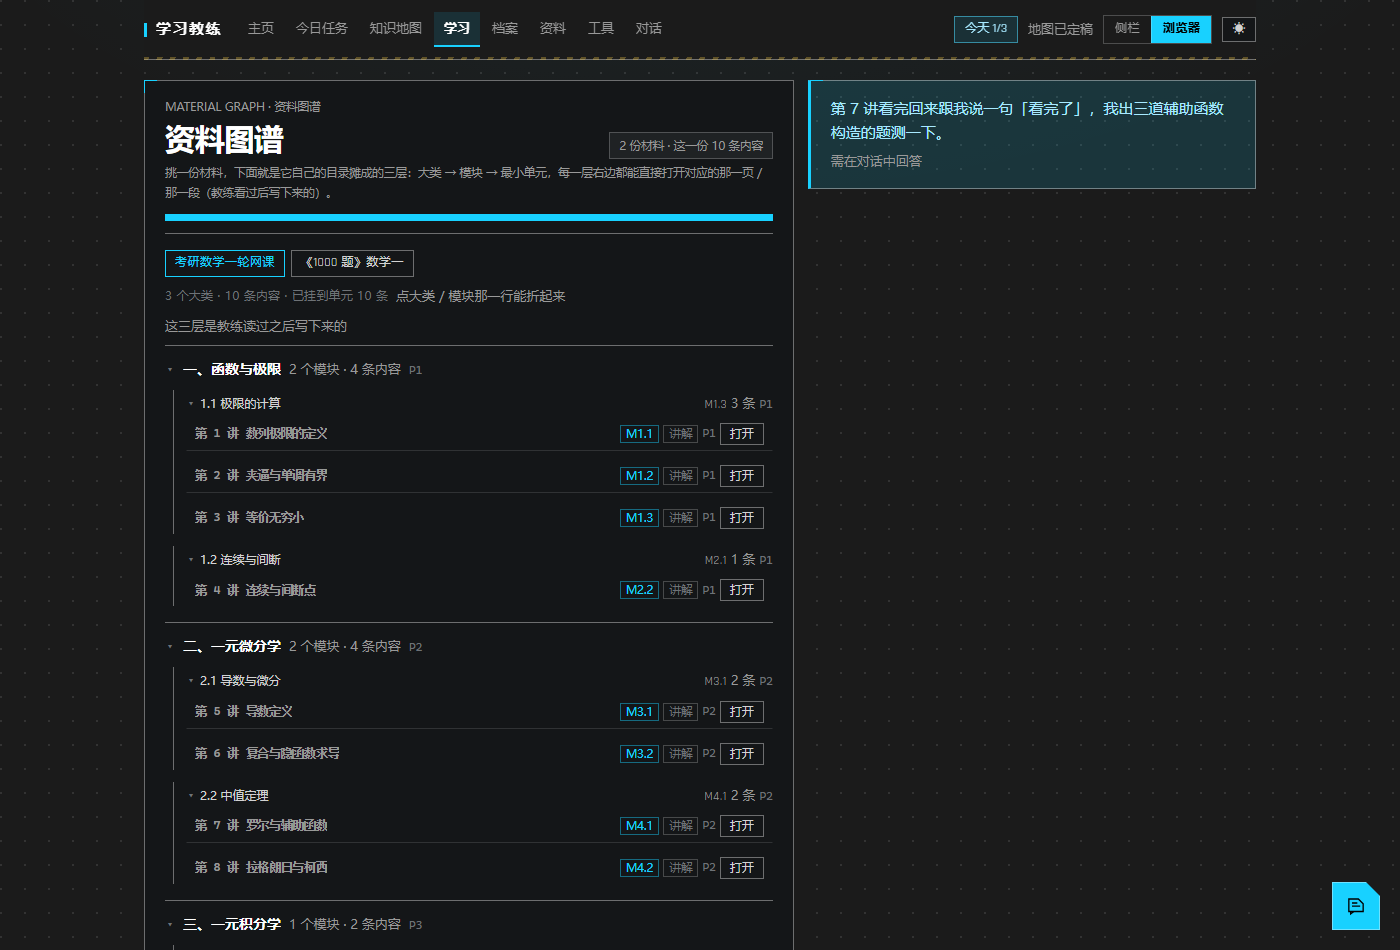Viewport: 1400px width, 950px height.
Task: Open the chat bubble icon button
Action: (1356, 906)
